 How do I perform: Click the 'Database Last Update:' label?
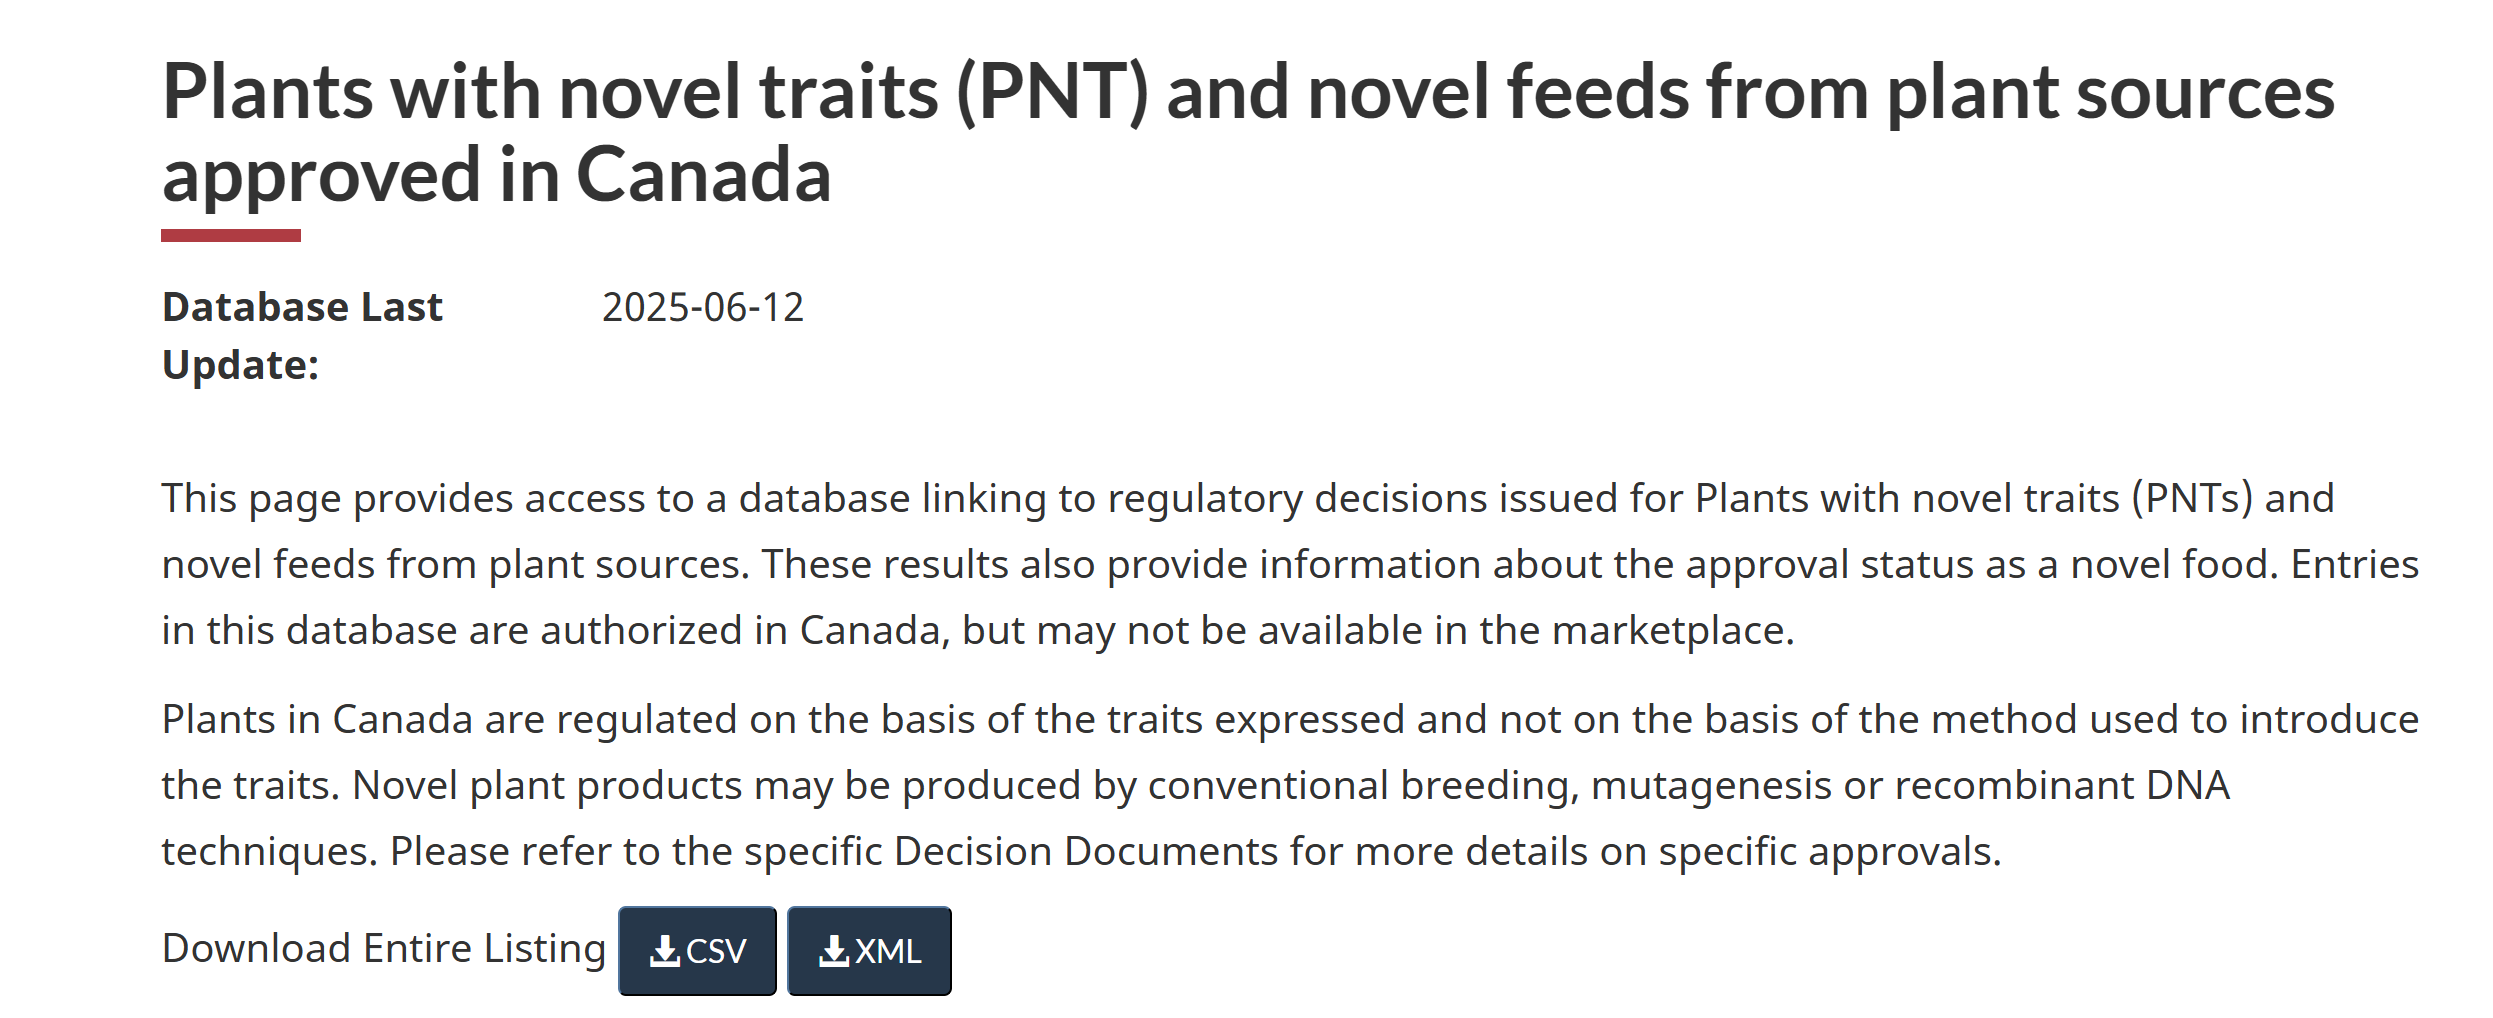[302, 336]
